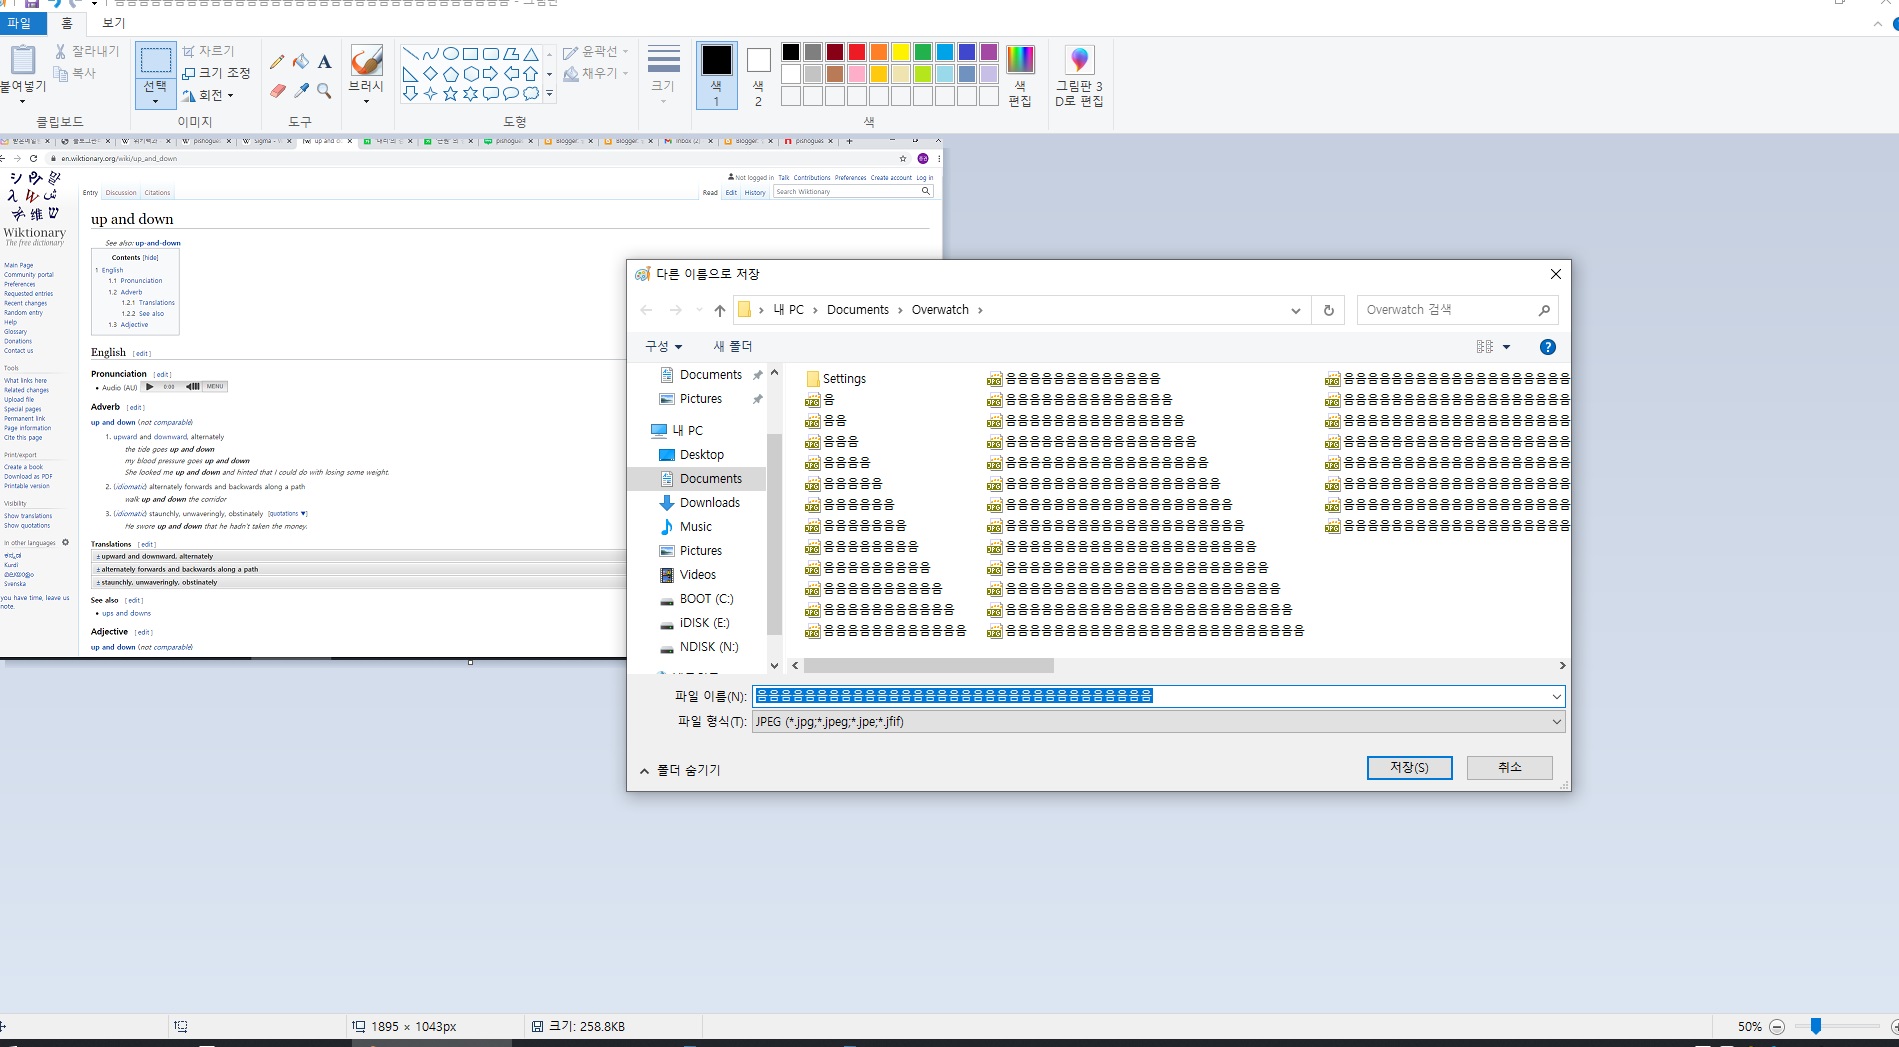Select iDISK (E:) drive in tree
Screen dimensions: 1899x1047
[x=704, y=623]
